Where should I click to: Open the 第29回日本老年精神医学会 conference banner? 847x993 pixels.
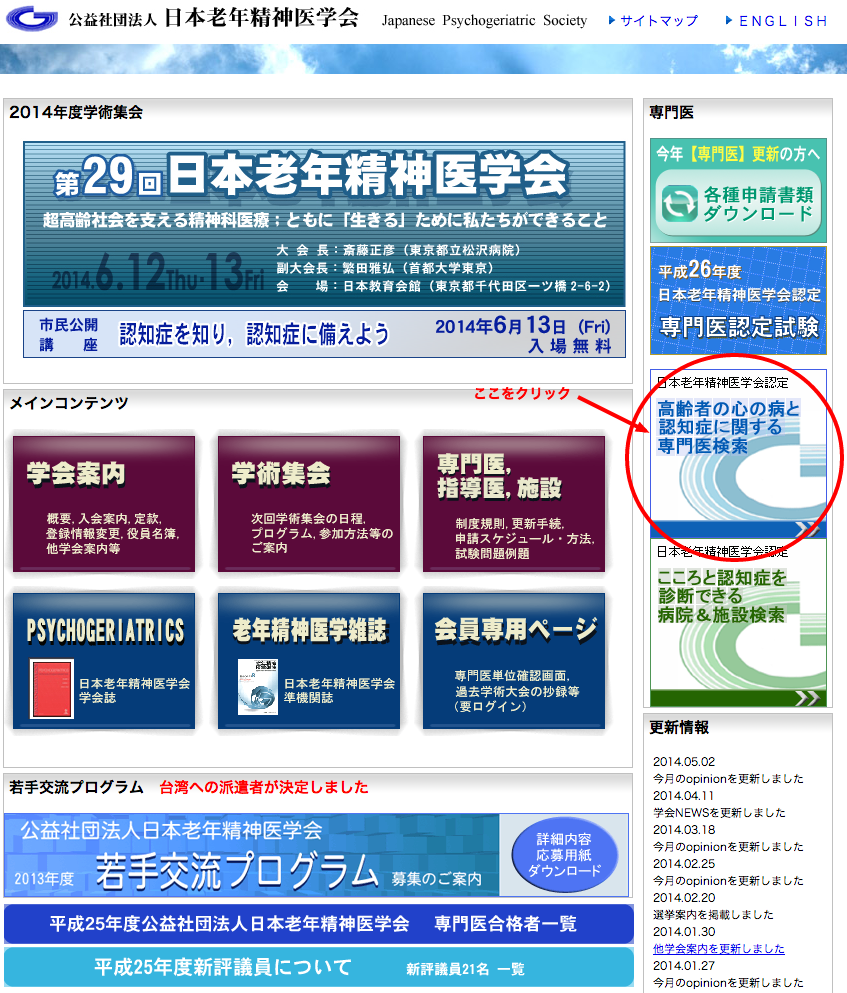coord(324,224)
